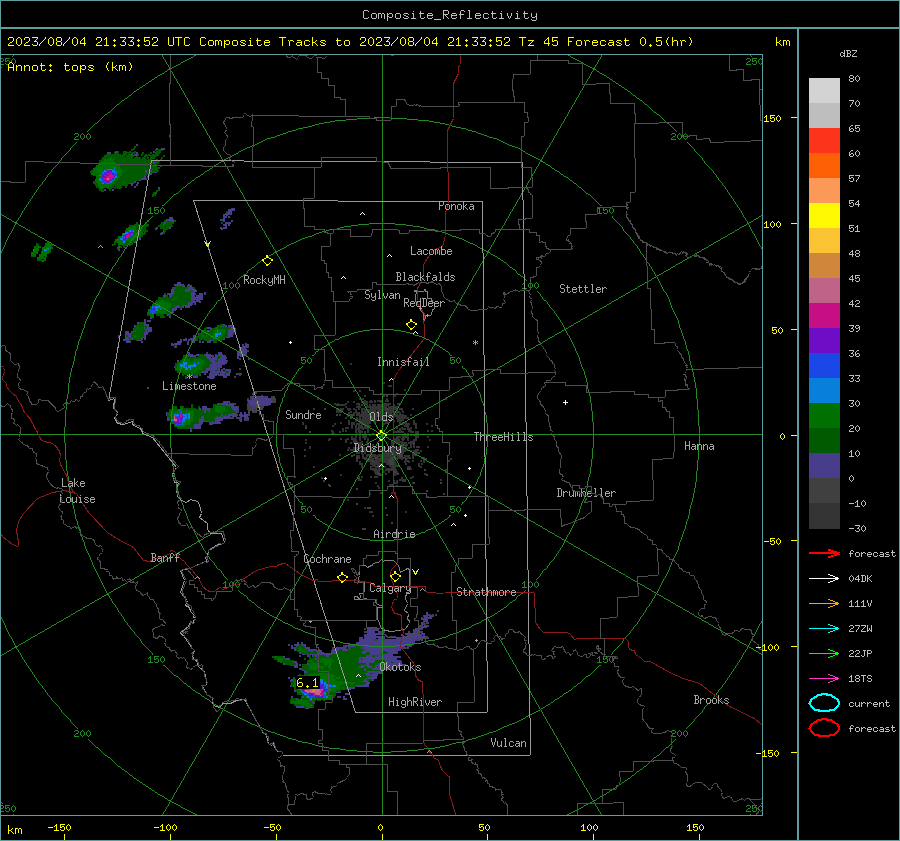Click the 6.1 storm top annotation
Screen dimensions: 900x841
click(307, 683)
